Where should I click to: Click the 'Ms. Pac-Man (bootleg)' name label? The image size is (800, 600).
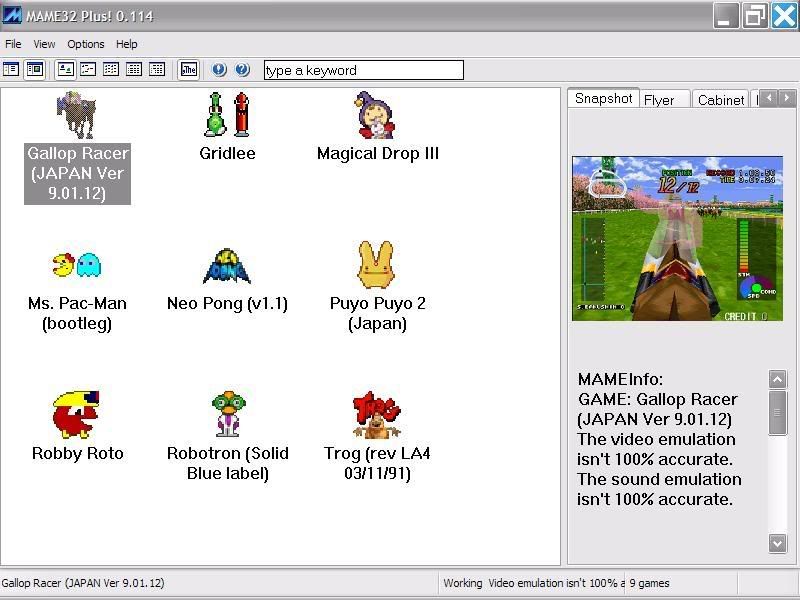click(x=77, y=313)
